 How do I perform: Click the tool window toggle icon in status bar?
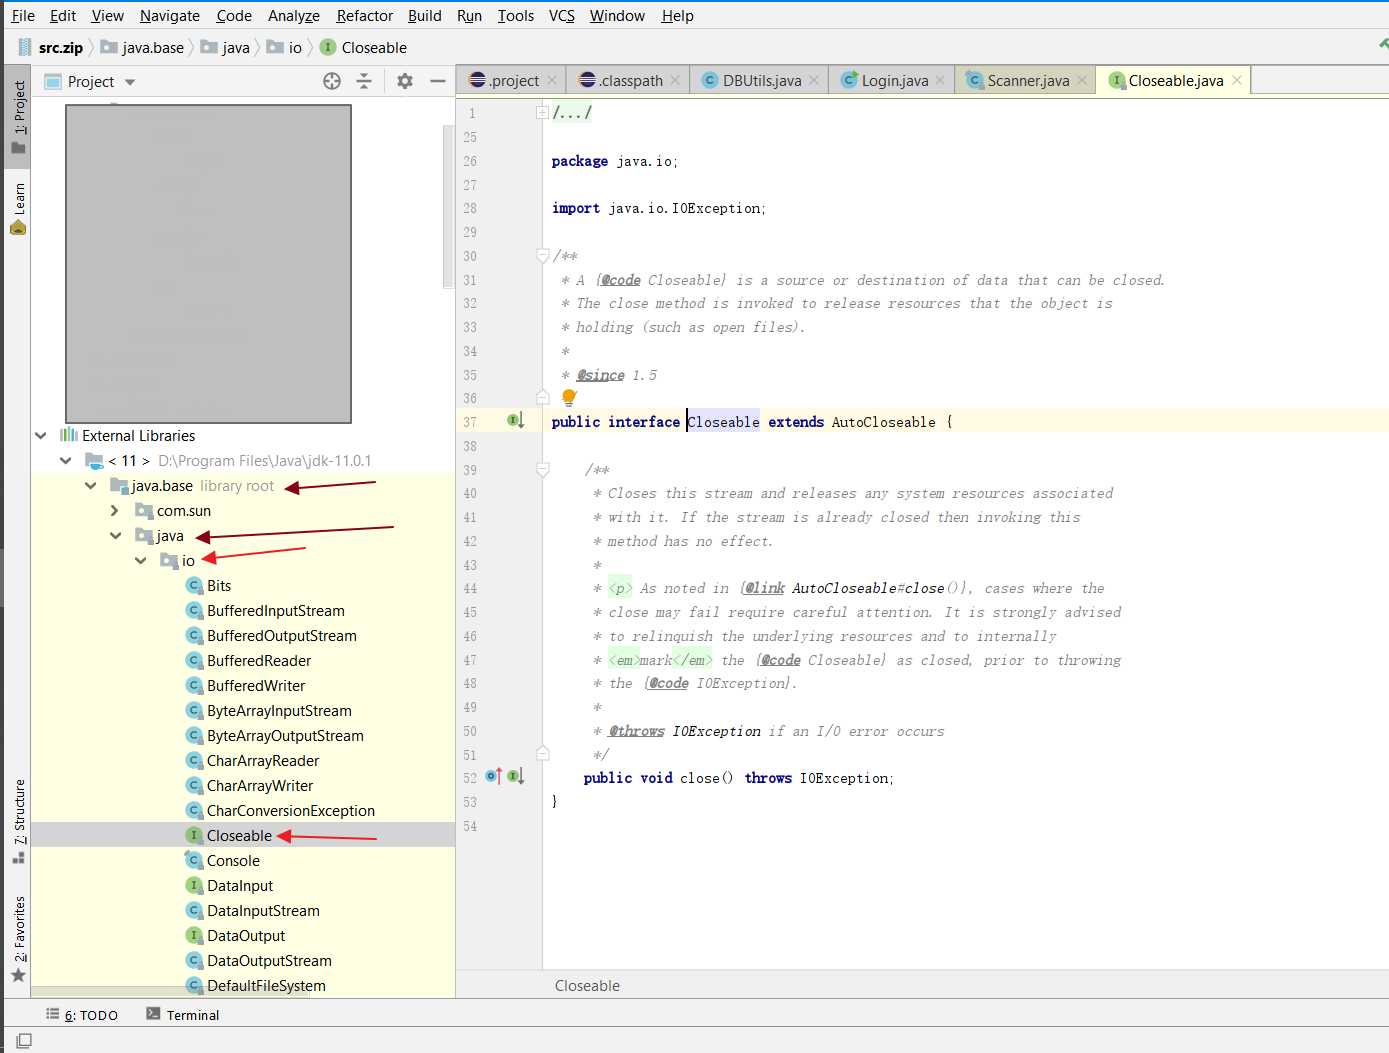(x=24, y=1041)
